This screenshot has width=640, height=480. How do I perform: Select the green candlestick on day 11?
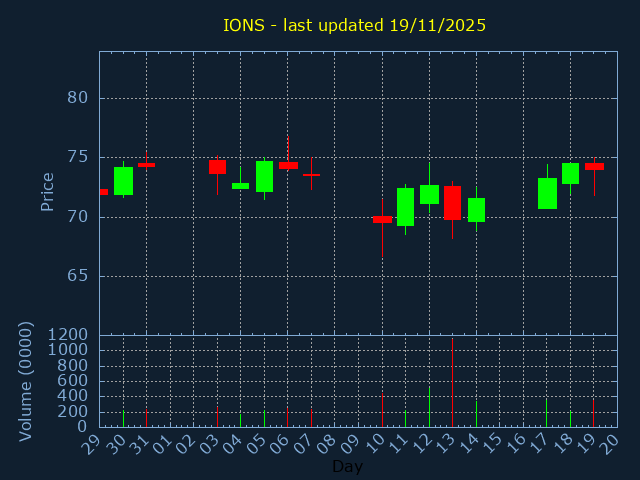(x=405, y=207)
